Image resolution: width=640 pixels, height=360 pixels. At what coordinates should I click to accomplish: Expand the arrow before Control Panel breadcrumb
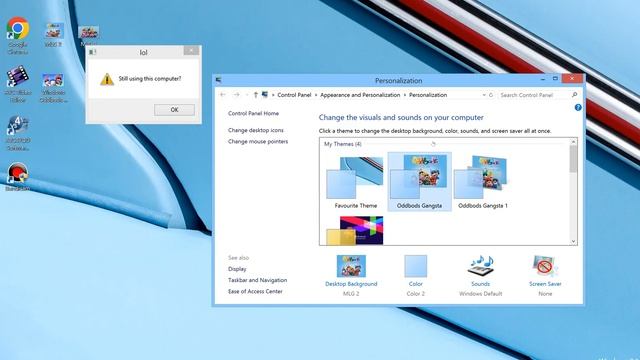(x=273, y=95)
